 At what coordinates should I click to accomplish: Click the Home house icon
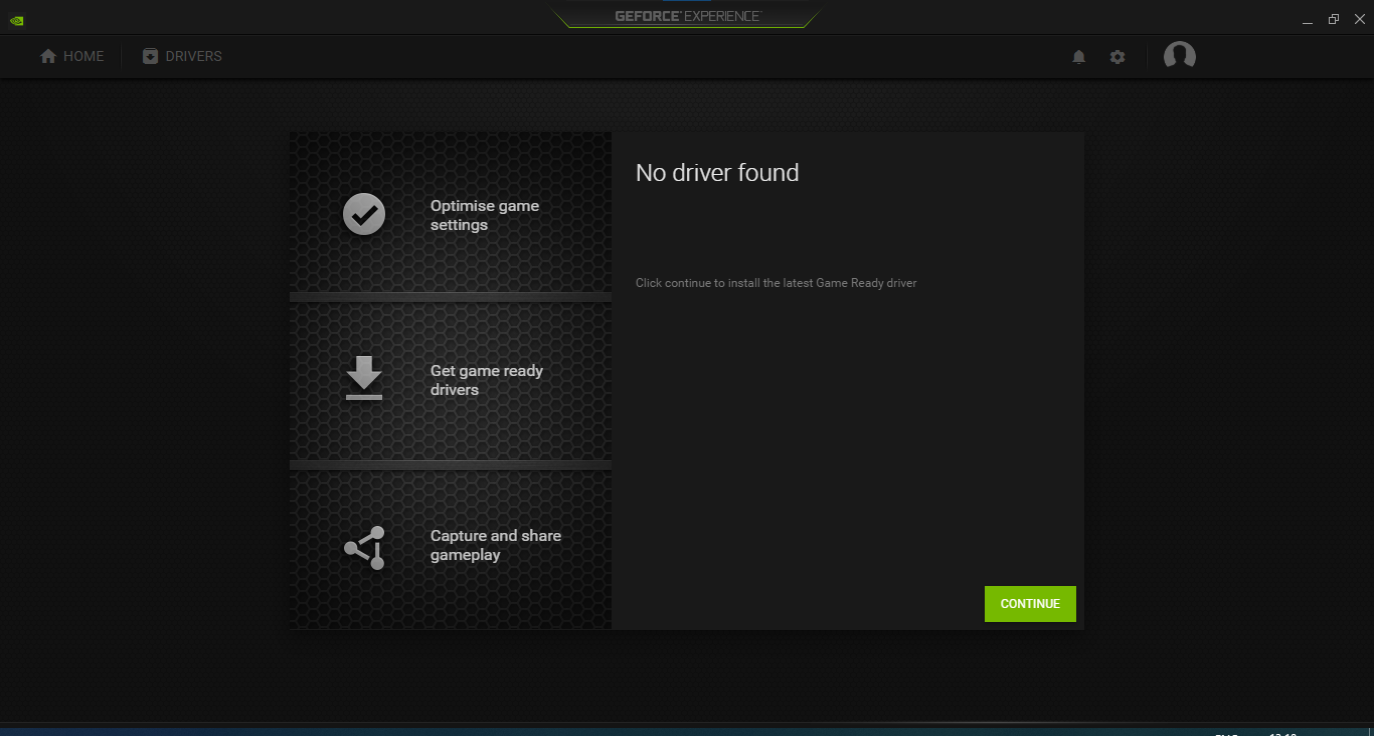[x=48, y=57]
